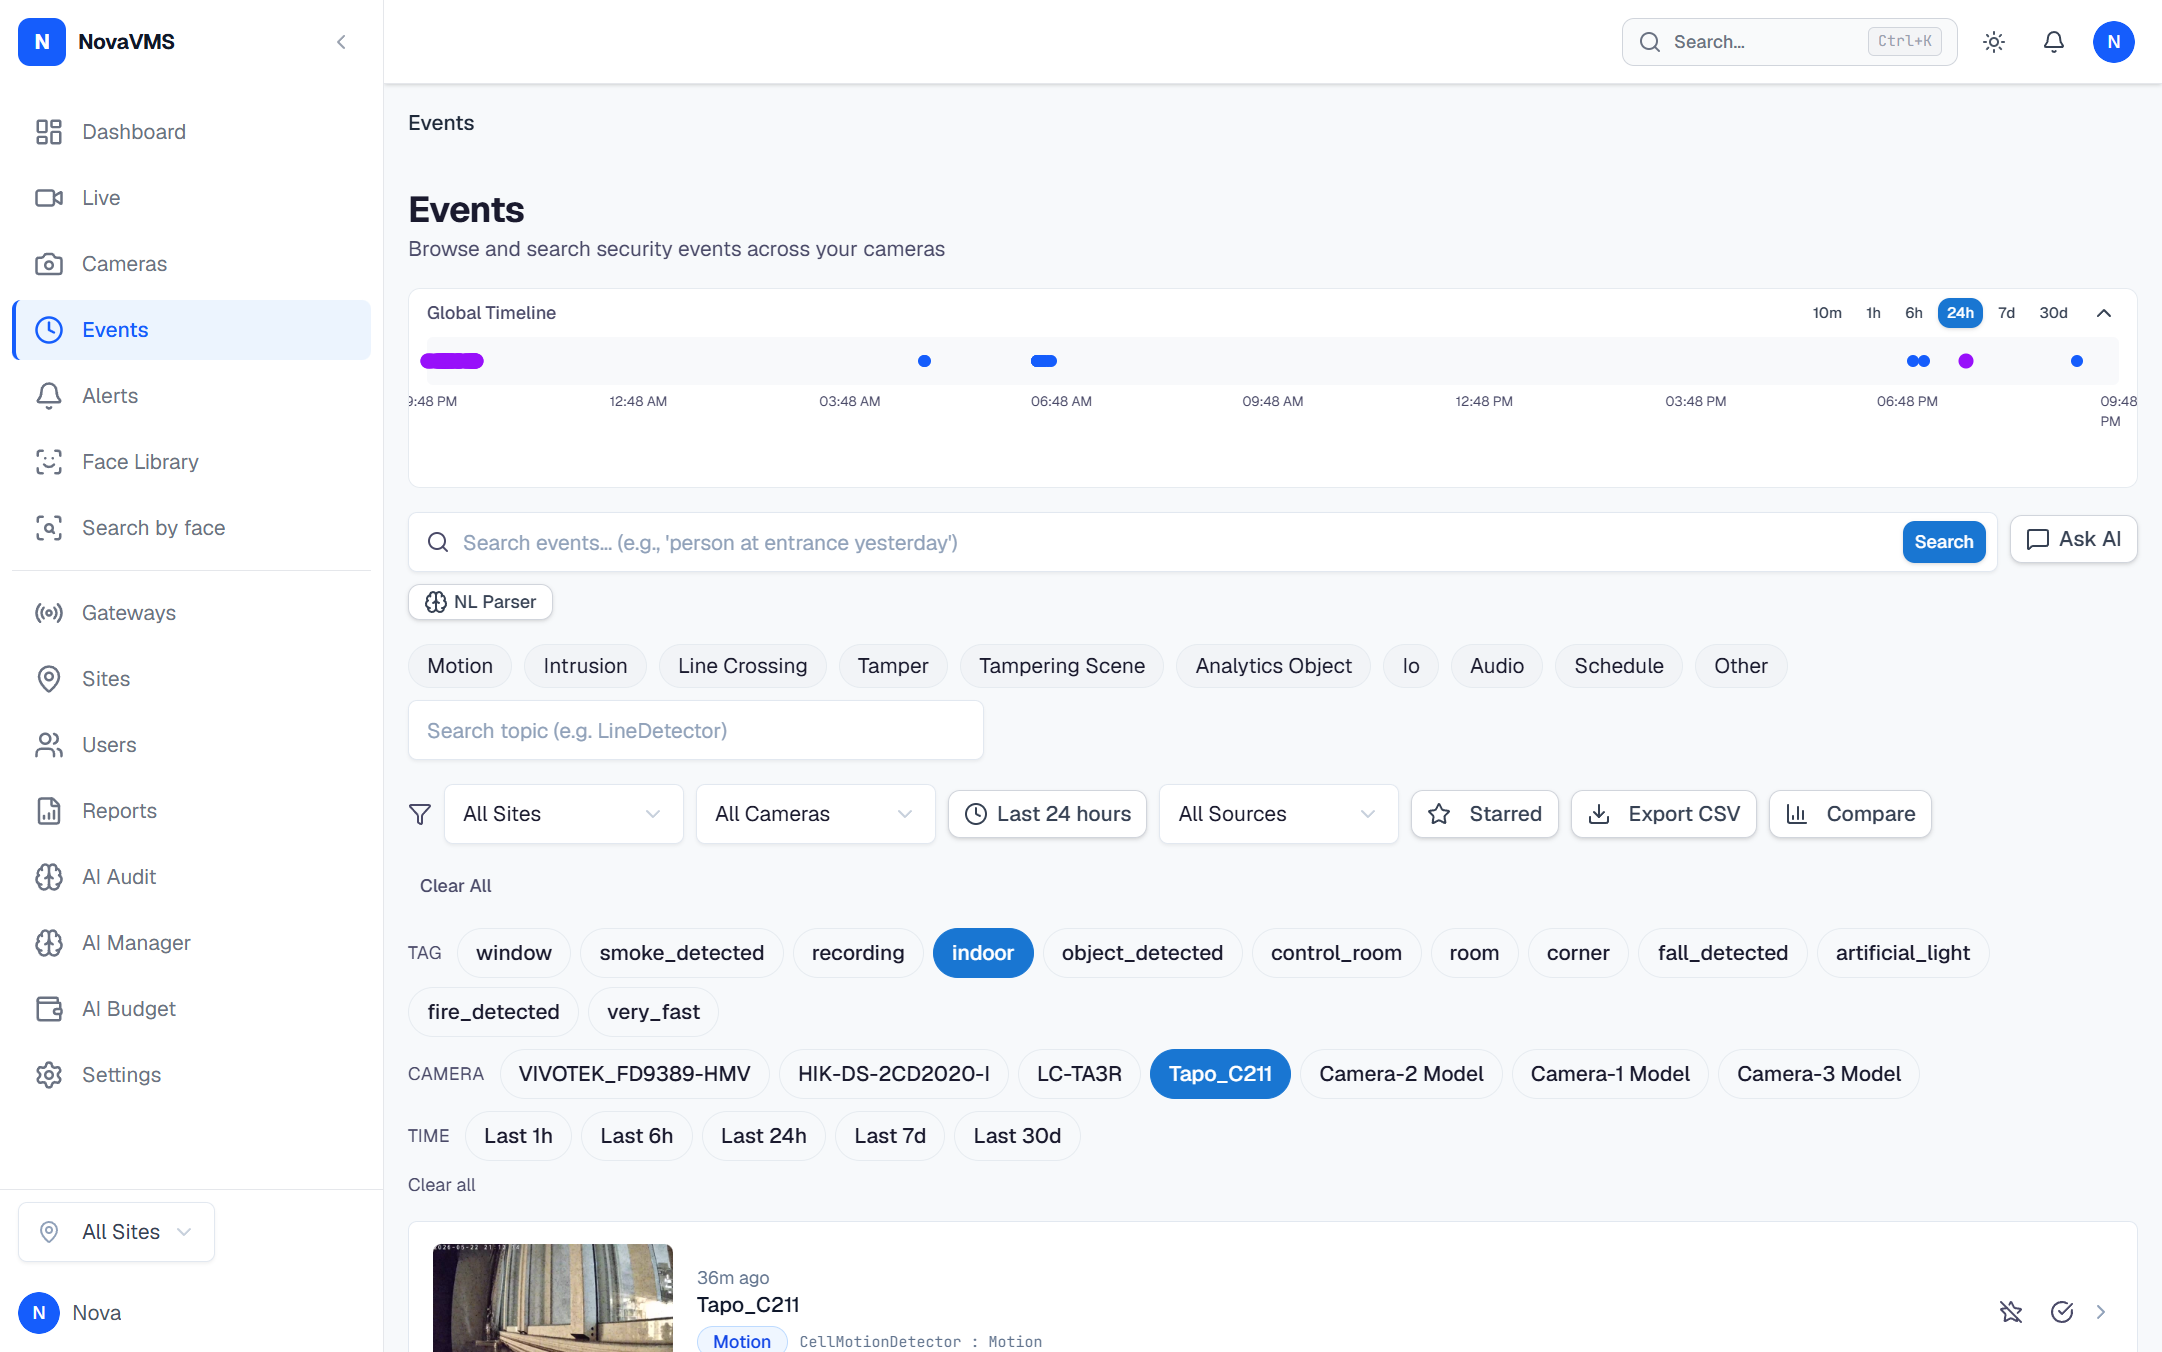Open the notifications bell

pos(2054,42)
